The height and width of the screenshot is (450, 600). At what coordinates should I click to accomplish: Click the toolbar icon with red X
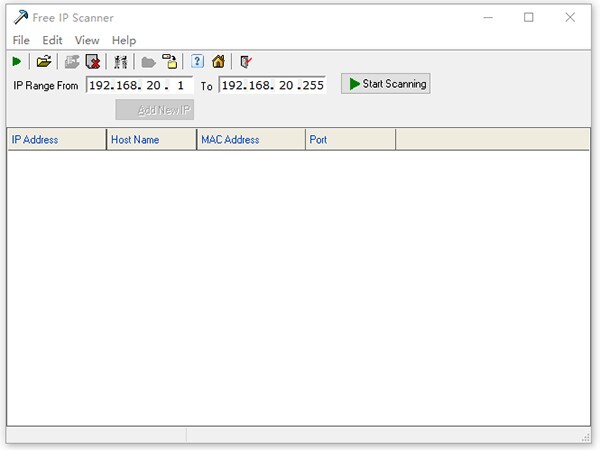(92, 62)
